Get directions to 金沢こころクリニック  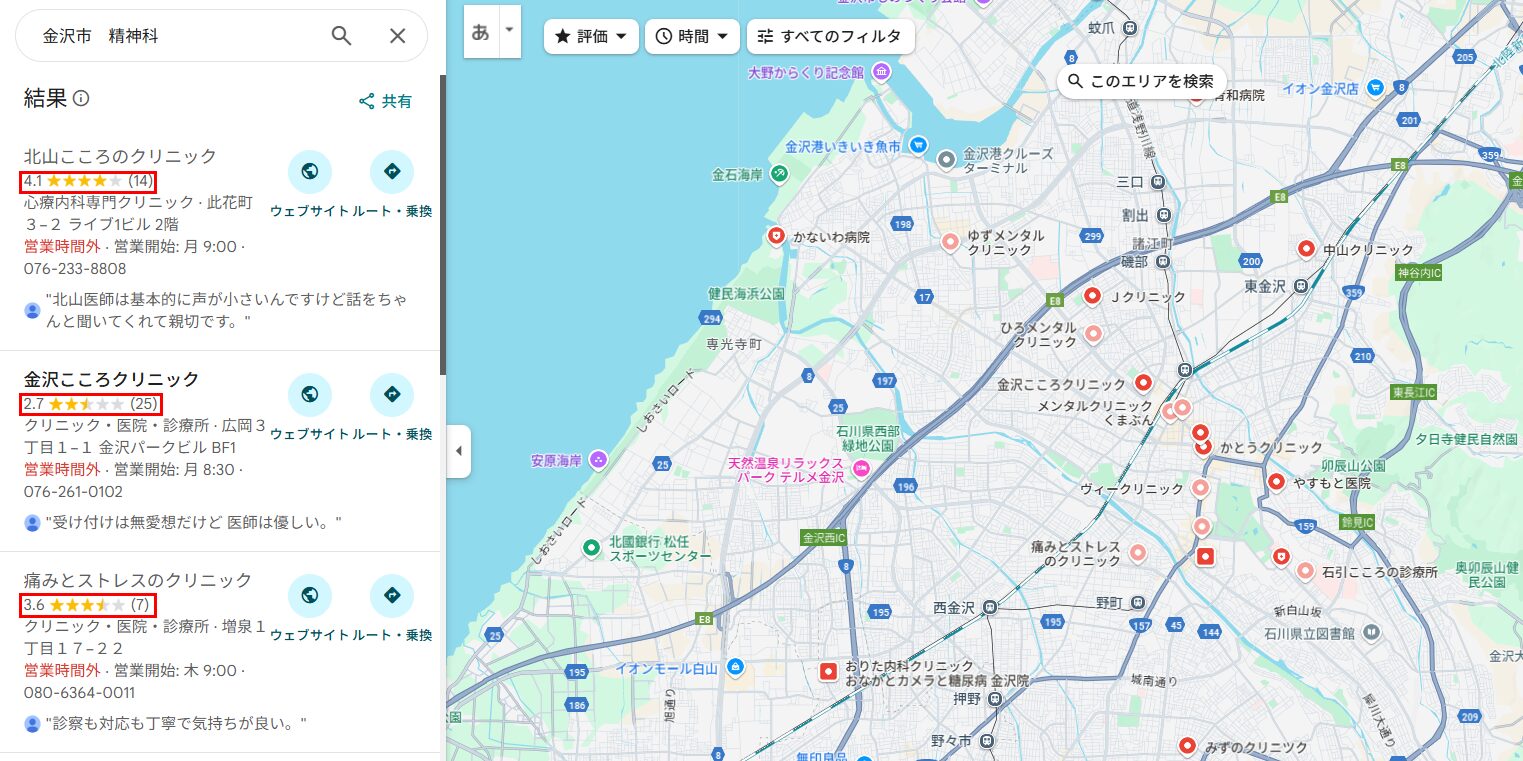(391, 395)
